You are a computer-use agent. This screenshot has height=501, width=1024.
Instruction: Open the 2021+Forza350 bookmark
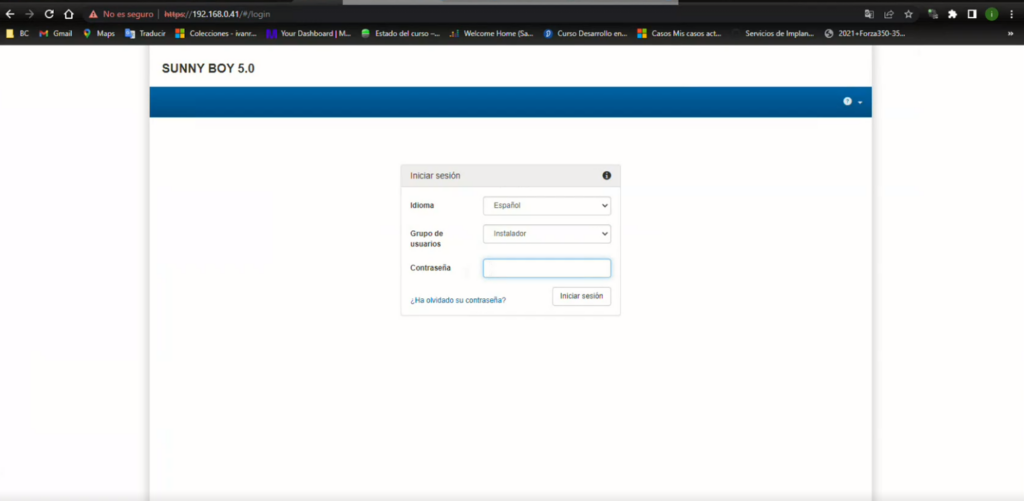click(x=865, y=33)
